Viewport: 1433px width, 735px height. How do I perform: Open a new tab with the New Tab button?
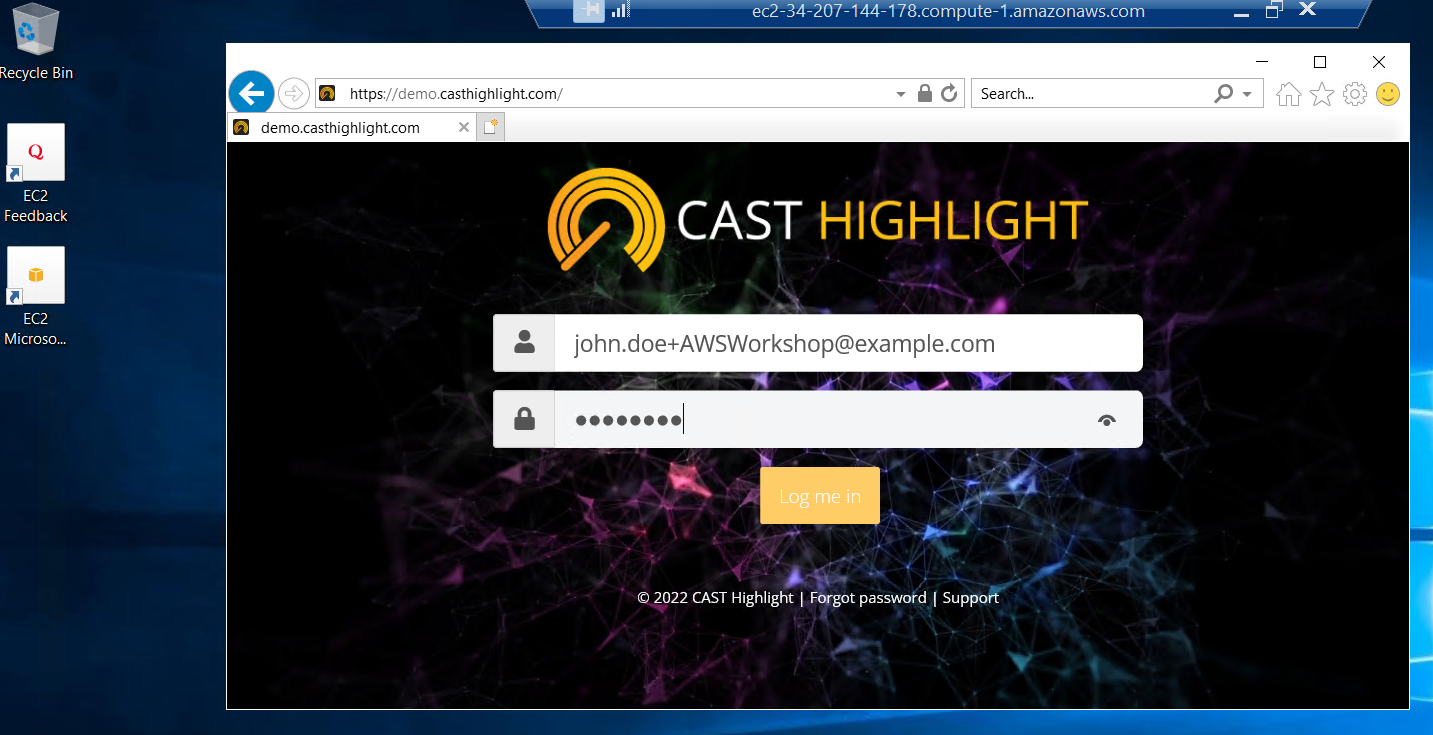click(x=490, y=128)
